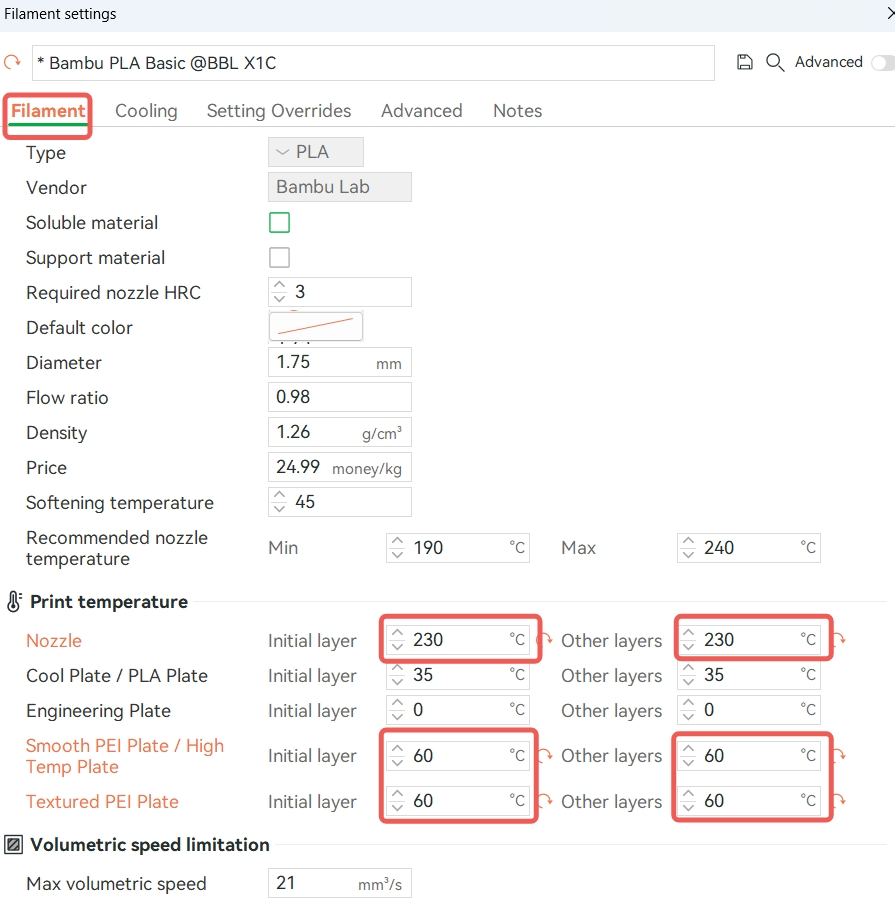This screenshot has height=910, width=895.
Task: Click Textured PEI Plate Initial layer field
Action: (x=457, y=801)
